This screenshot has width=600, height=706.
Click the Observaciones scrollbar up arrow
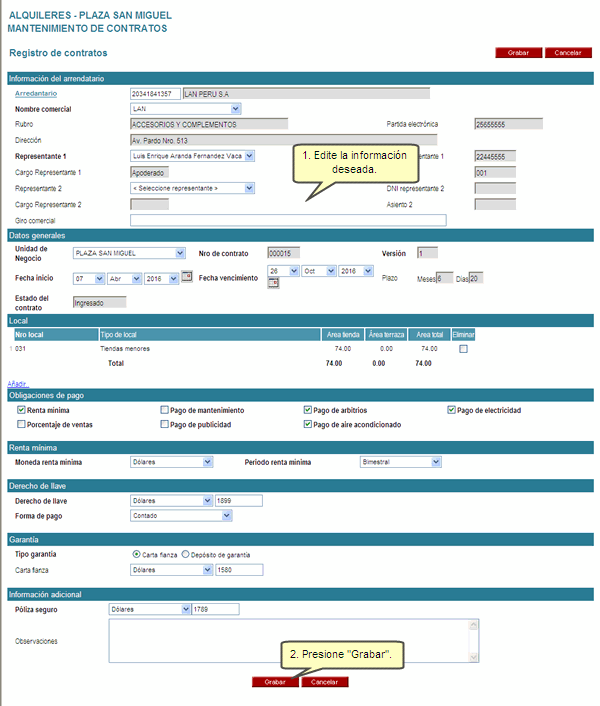(474, 625)
